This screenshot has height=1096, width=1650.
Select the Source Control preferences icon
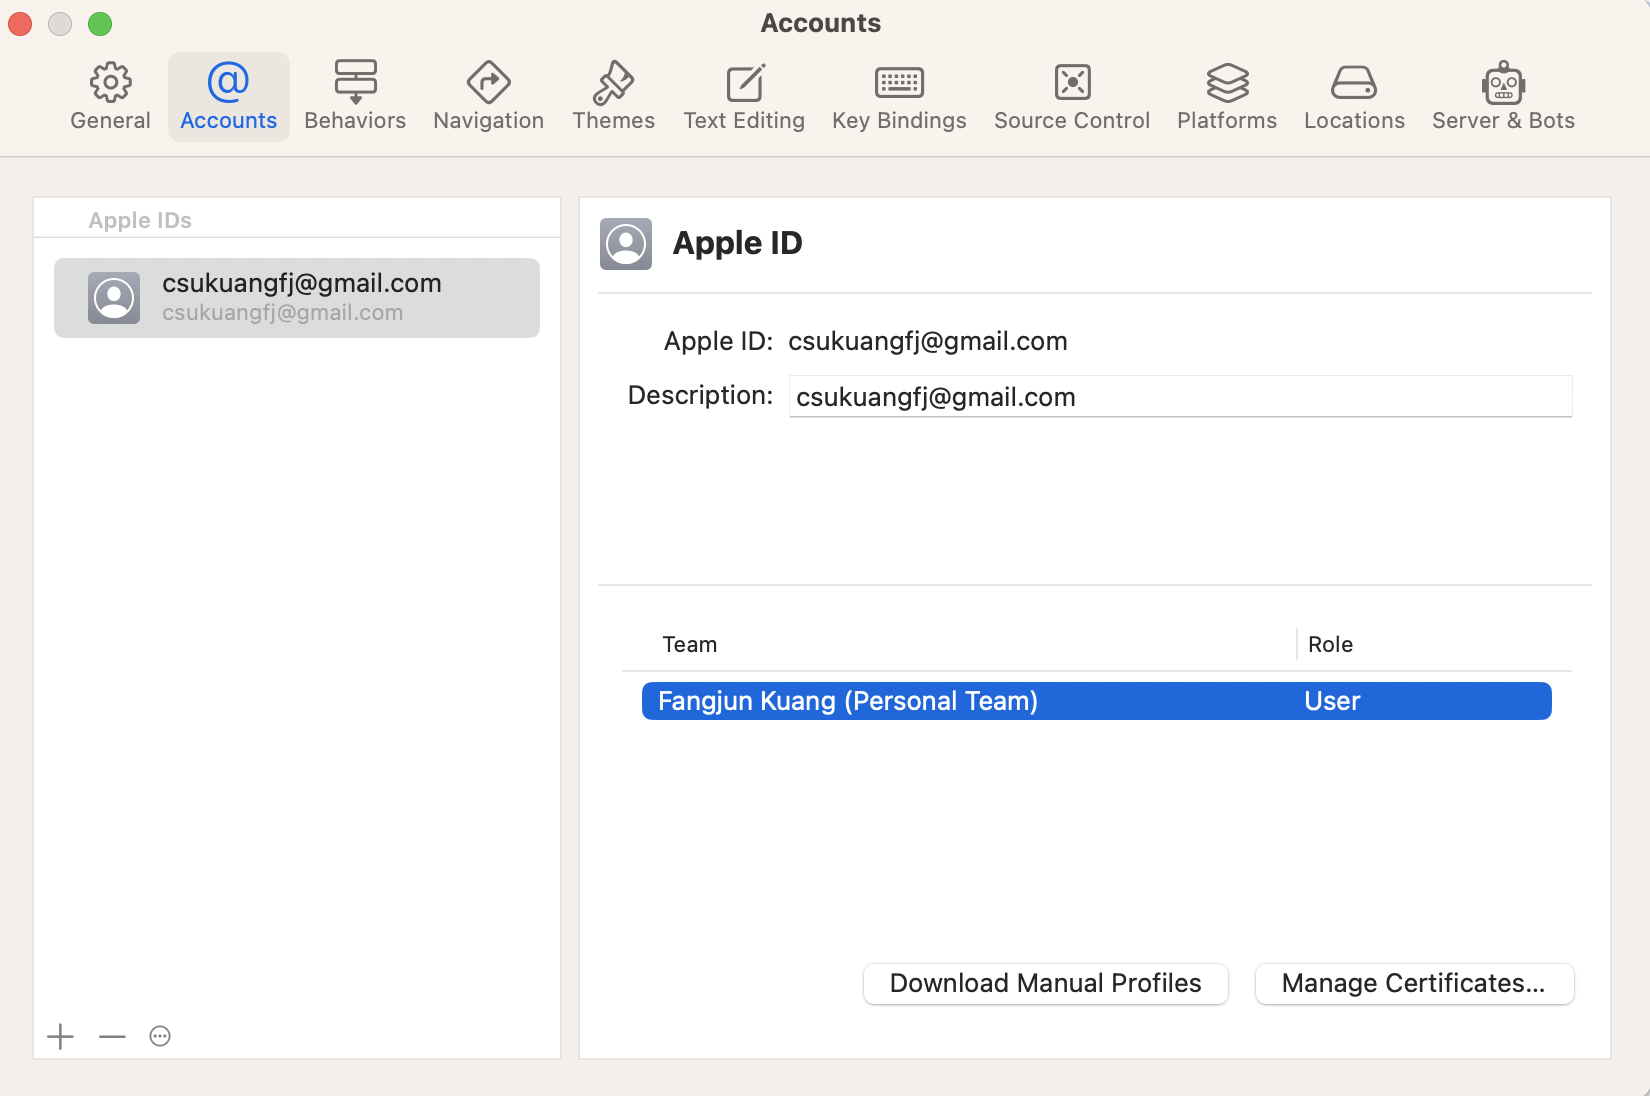click(1072, 82)
